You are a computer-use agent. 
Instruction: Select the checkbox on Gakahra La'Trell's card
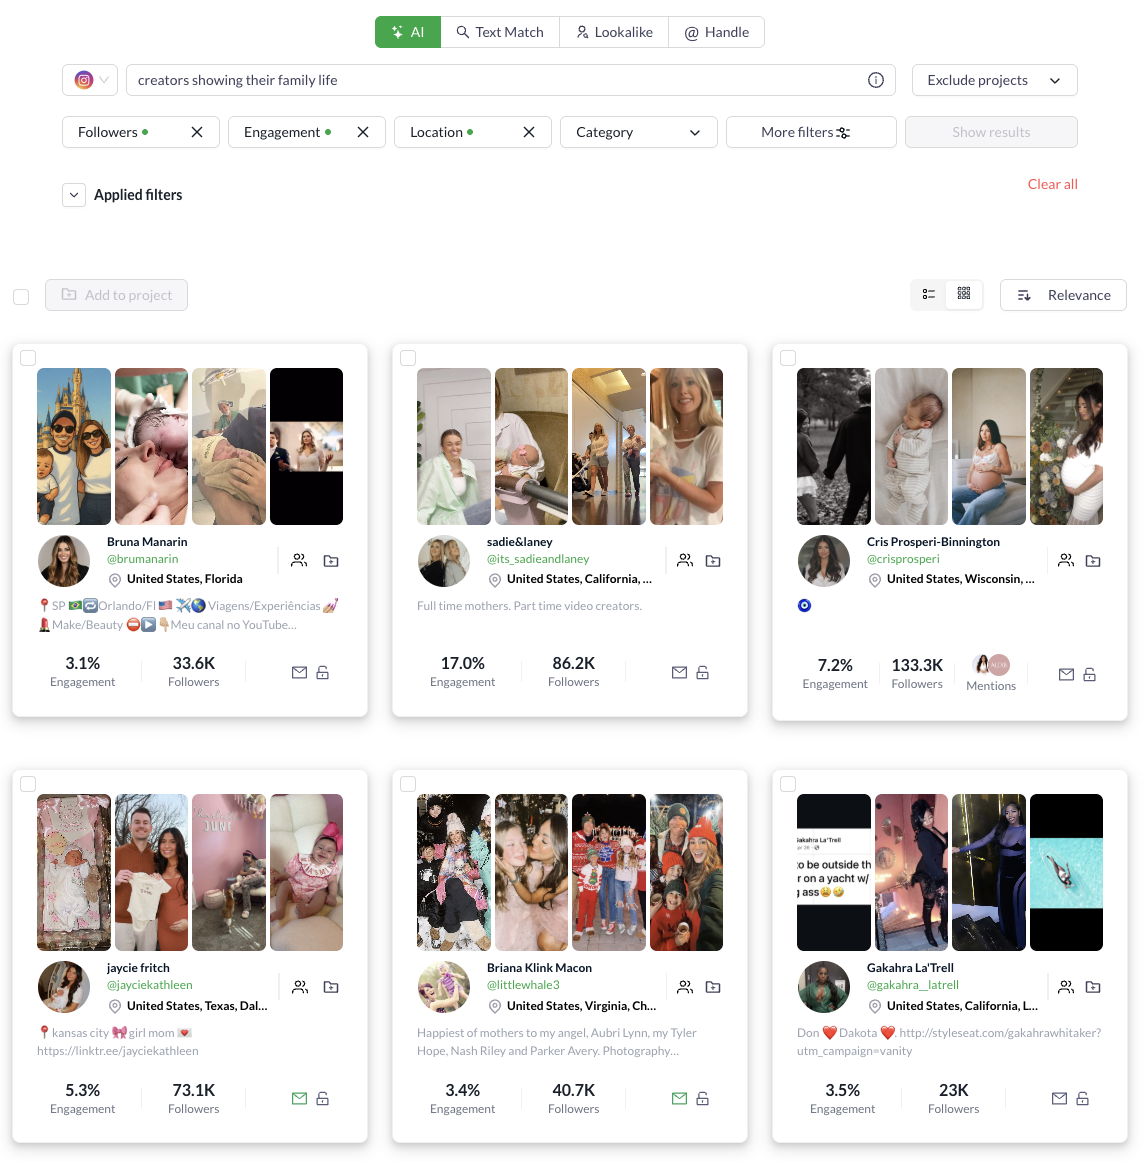(788, 784)
